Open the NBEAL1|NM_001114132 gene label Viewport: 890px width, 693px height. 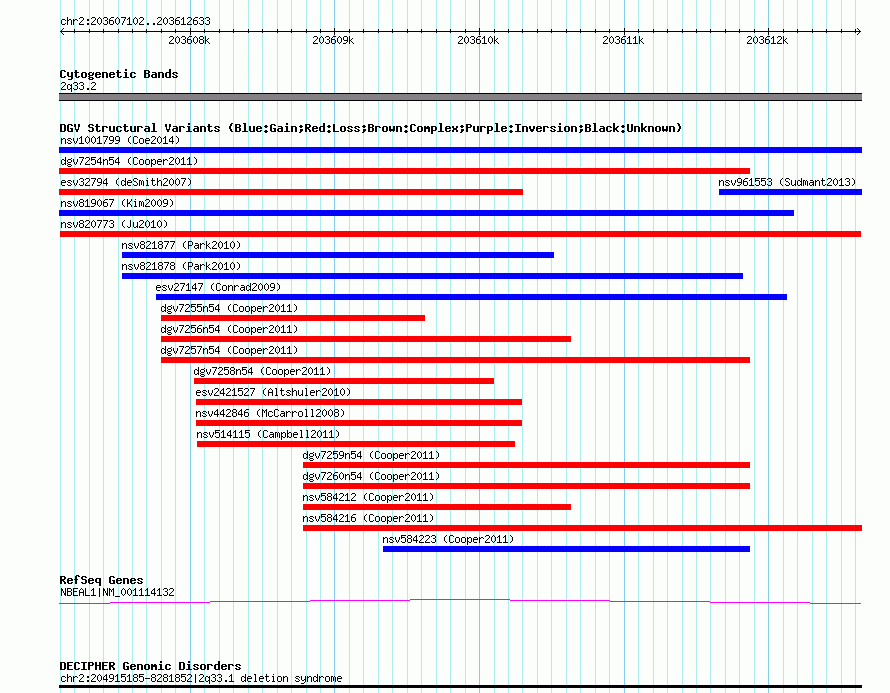click(117, 593)
